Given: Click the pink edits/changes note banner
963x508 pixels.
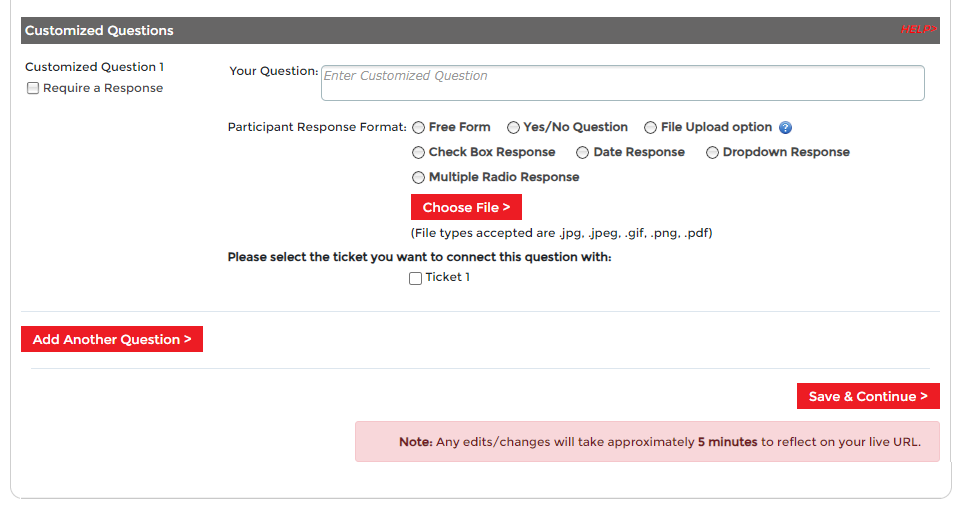Looking at the screenshot, I should (x=647, y=442).
